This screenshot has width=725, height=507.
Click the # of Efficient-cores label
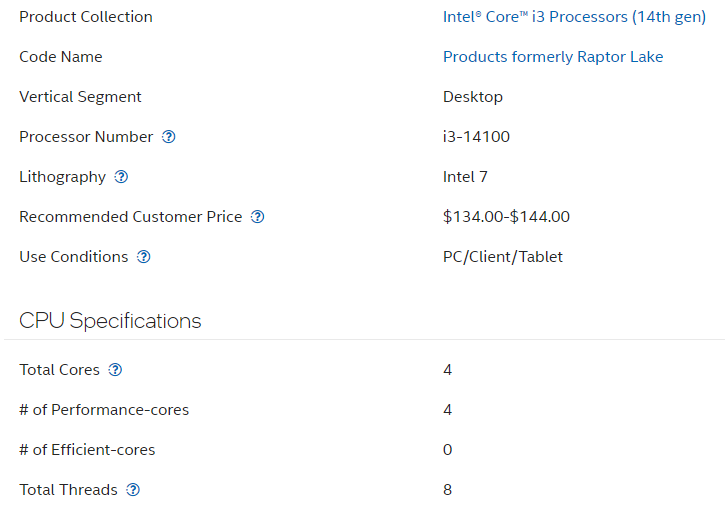tap(87, 450)
